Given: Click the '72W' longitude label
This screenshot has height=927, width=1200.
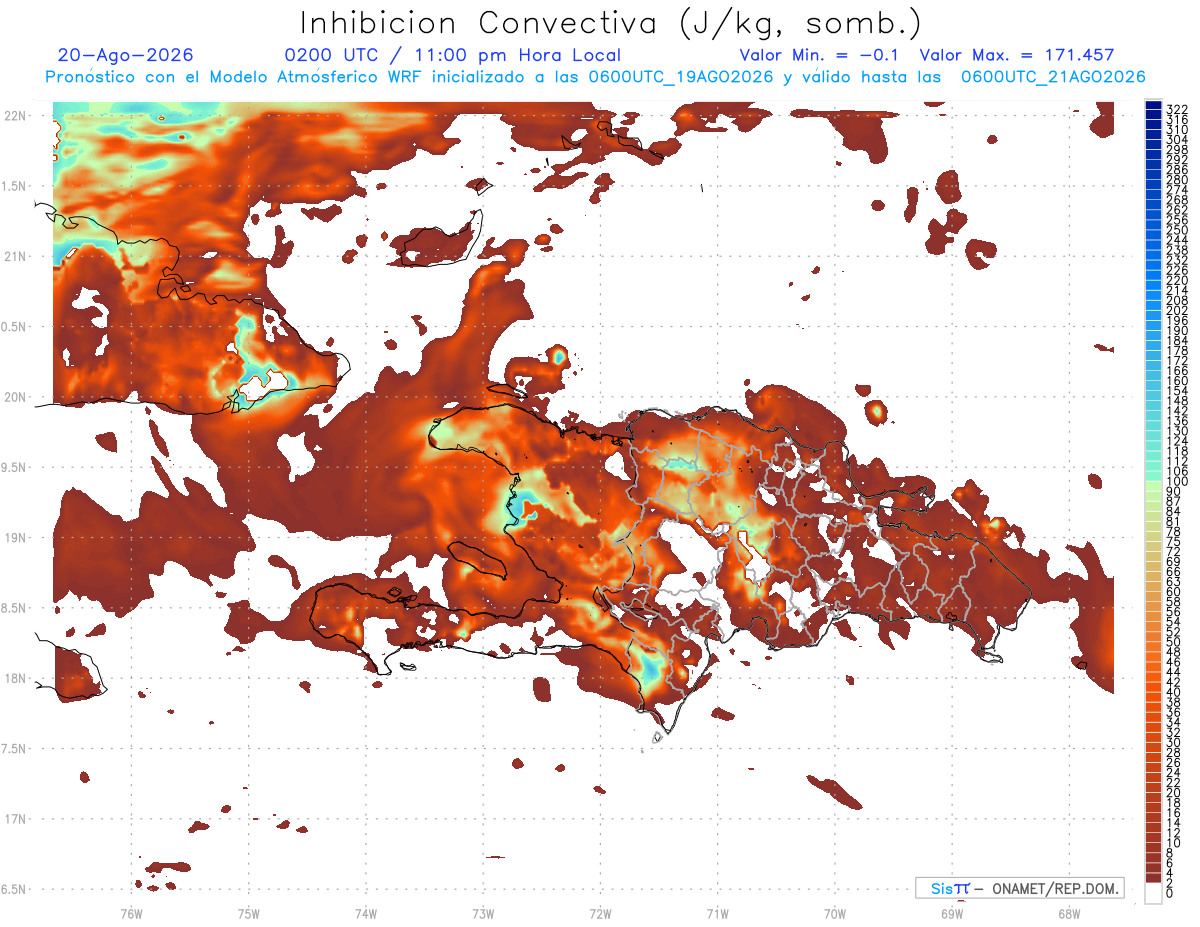Looking at the screenshot, I should coord(600,913).
